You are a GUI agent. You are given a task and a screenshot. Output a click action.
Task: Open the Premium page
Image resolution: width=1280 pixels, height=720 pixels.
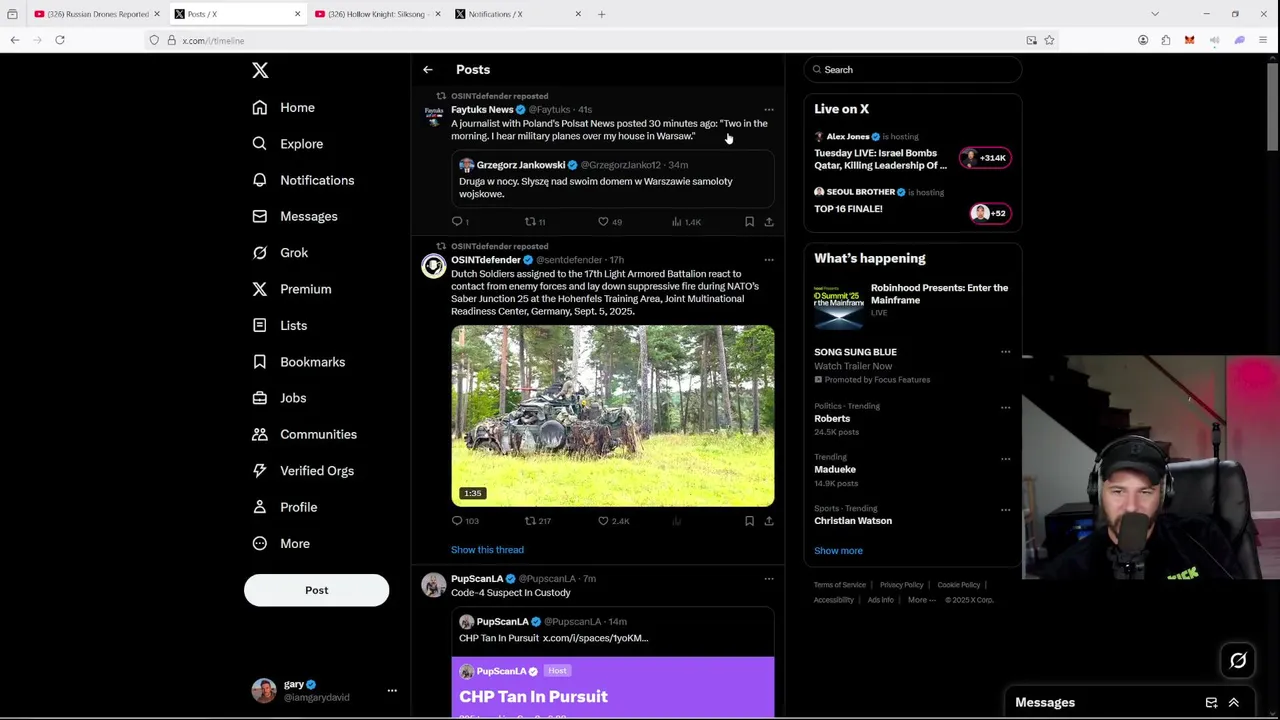(x=292, y=289)
